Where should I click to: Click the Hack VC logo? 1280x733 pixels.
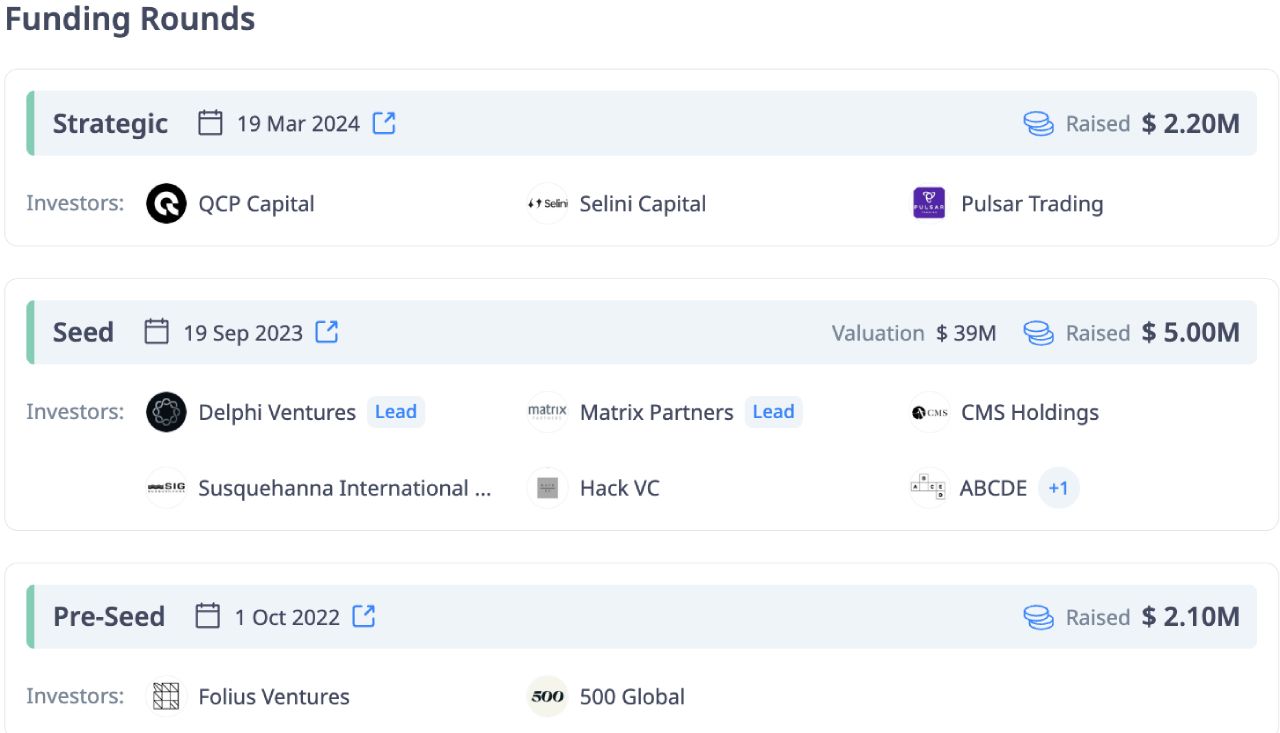pos(547,488)
